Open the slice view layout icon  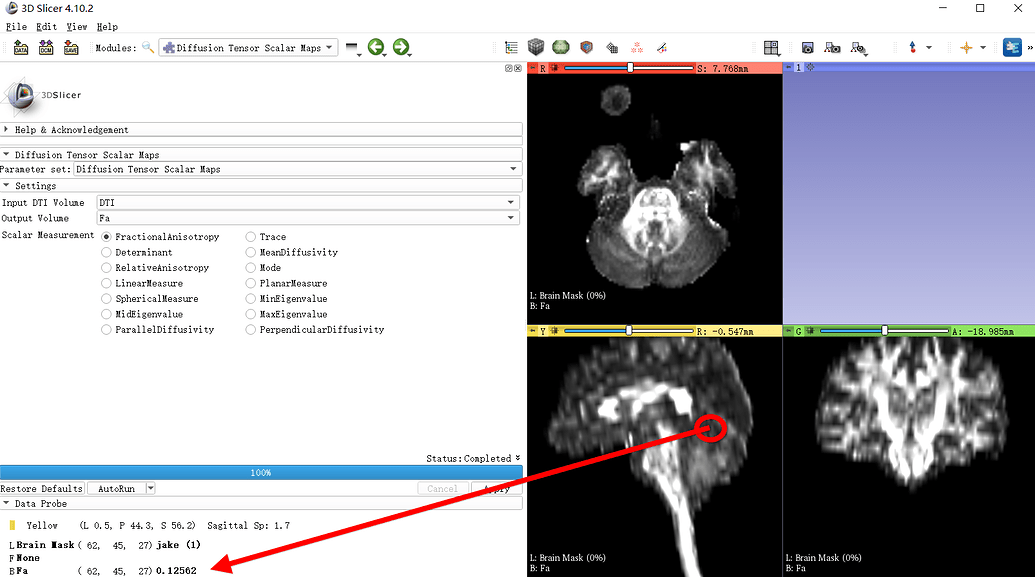(771, 47)
